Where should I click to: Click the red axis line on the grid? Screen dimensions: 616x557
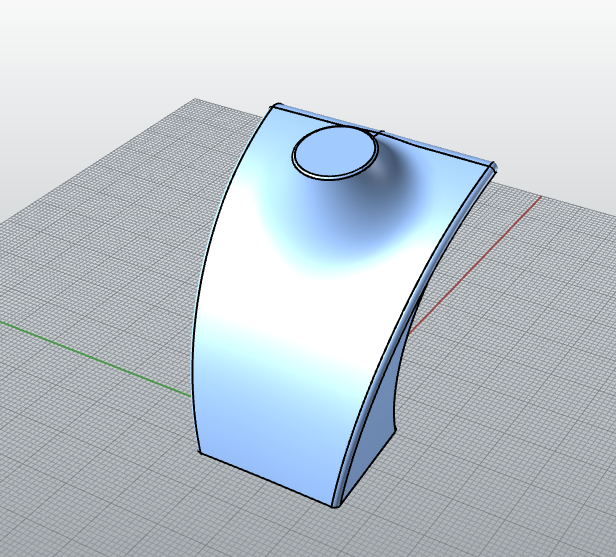(475, 266)
